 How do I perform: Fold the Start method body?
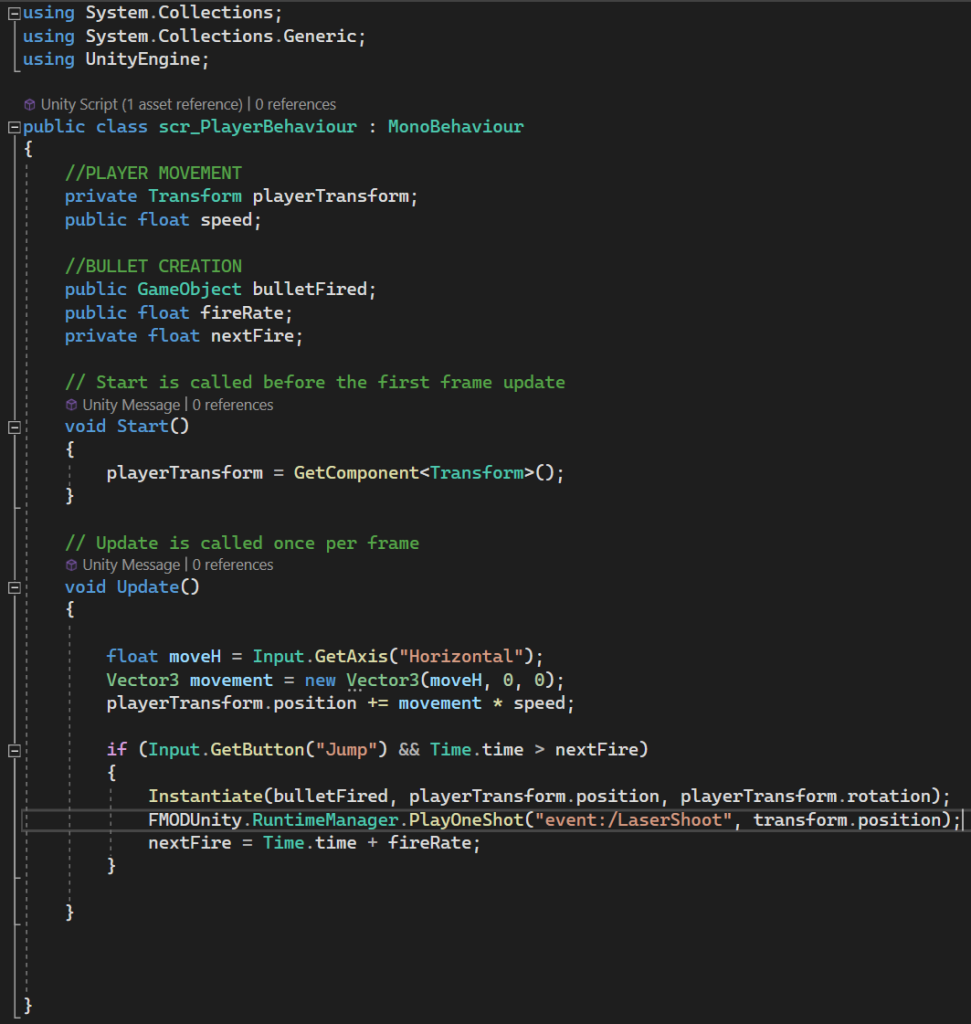tap(13, 427)
